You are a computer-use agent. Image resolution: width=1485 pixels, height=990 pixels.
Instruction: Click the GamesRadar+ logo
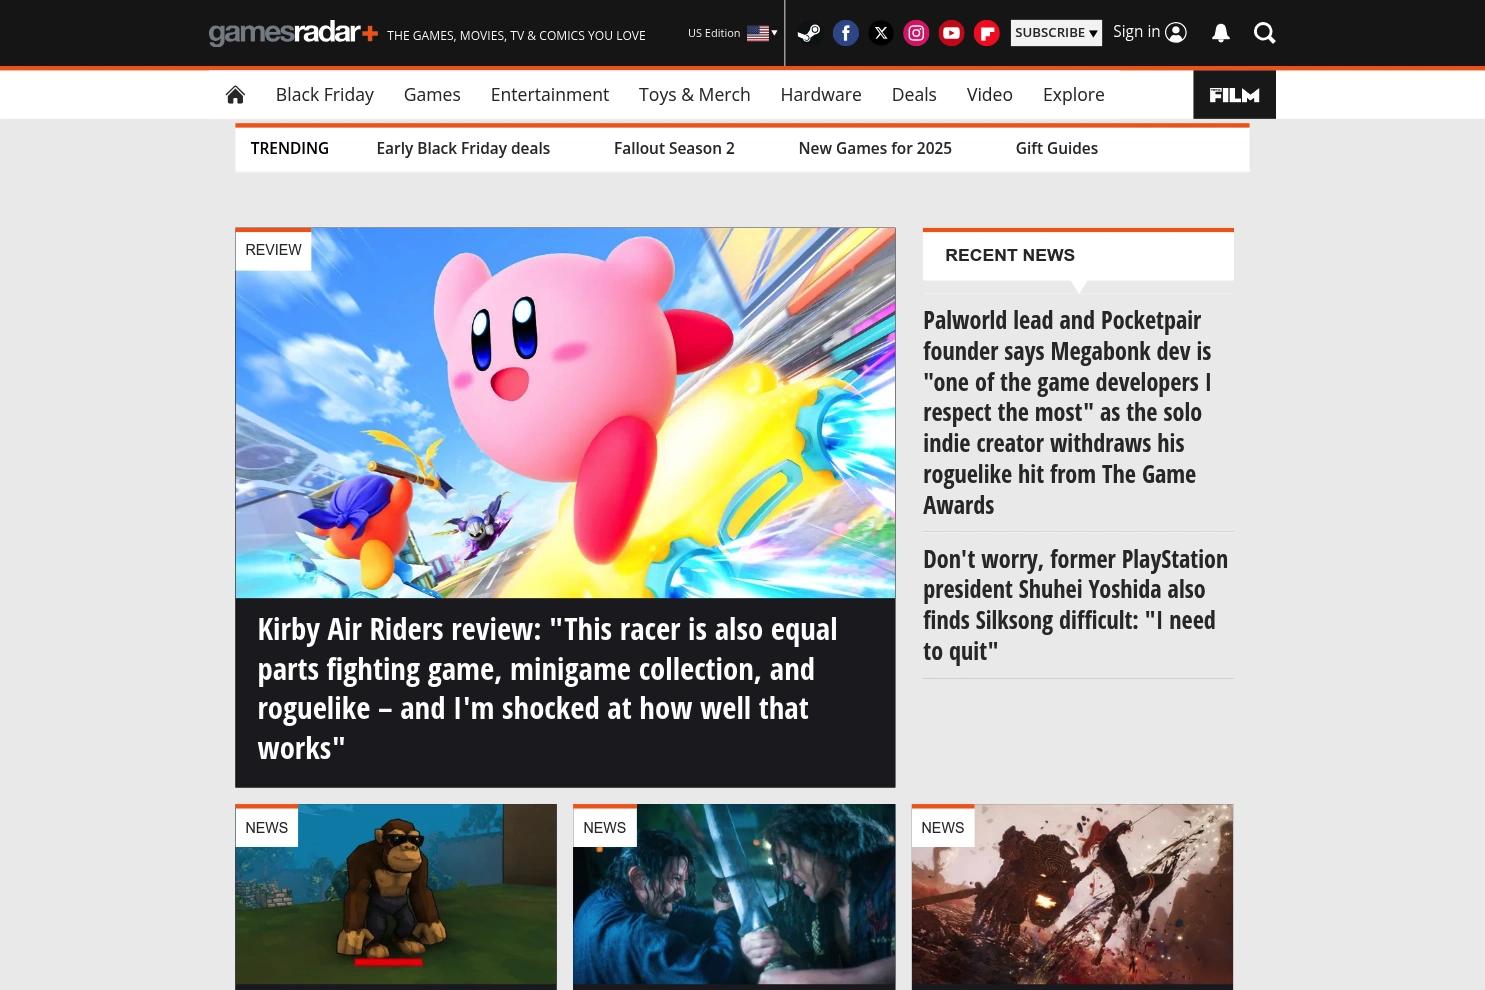click(293, 33)
